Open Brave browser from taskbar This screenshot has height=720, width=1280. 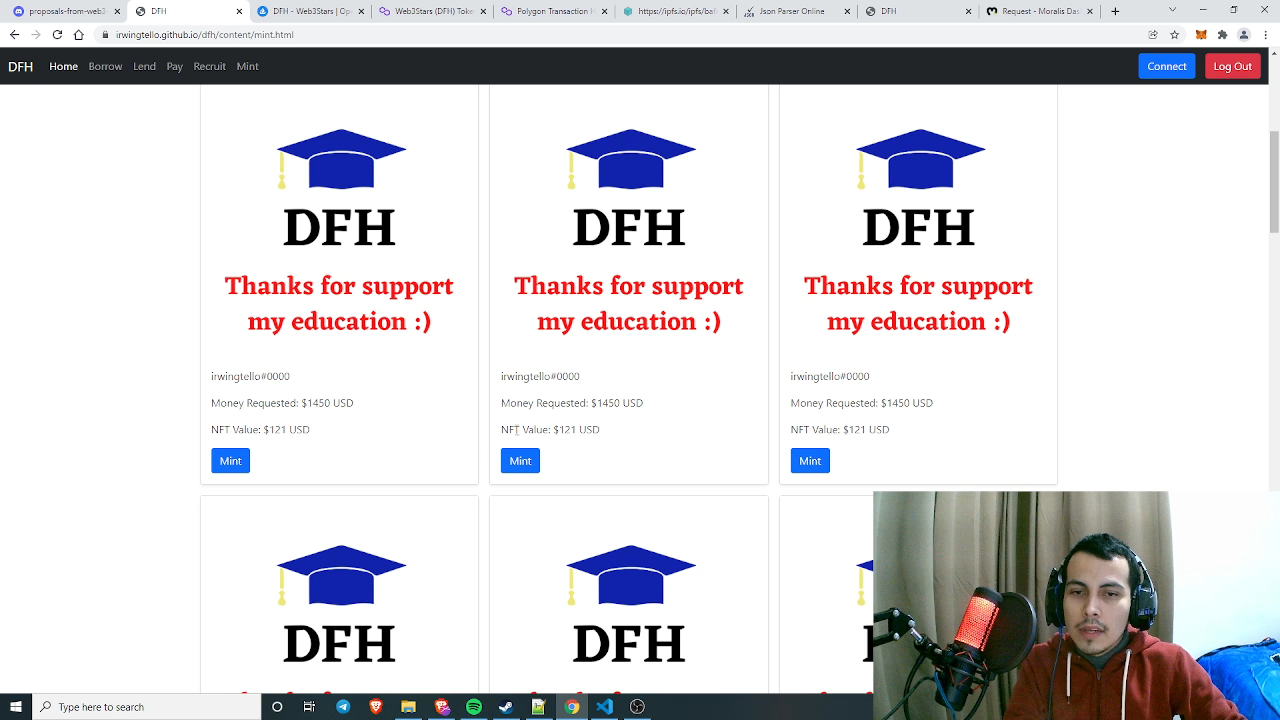tap(376, 707)
